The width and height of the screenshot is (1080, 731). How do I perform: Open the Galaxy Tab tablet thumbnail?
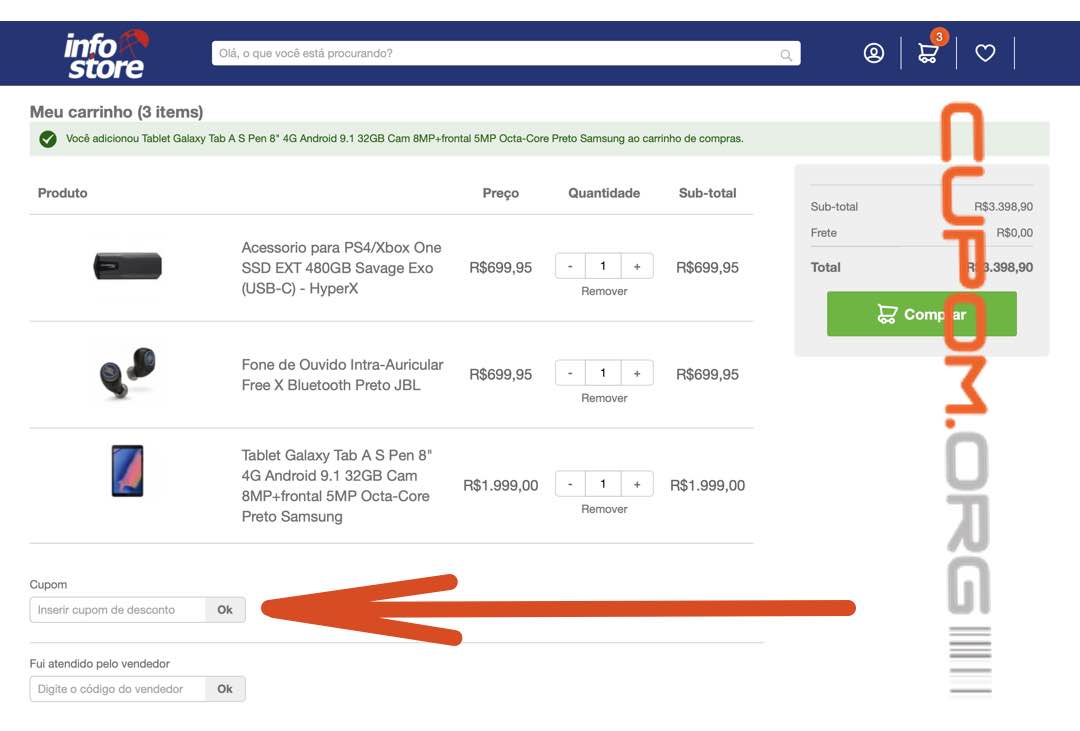point(127,471)
